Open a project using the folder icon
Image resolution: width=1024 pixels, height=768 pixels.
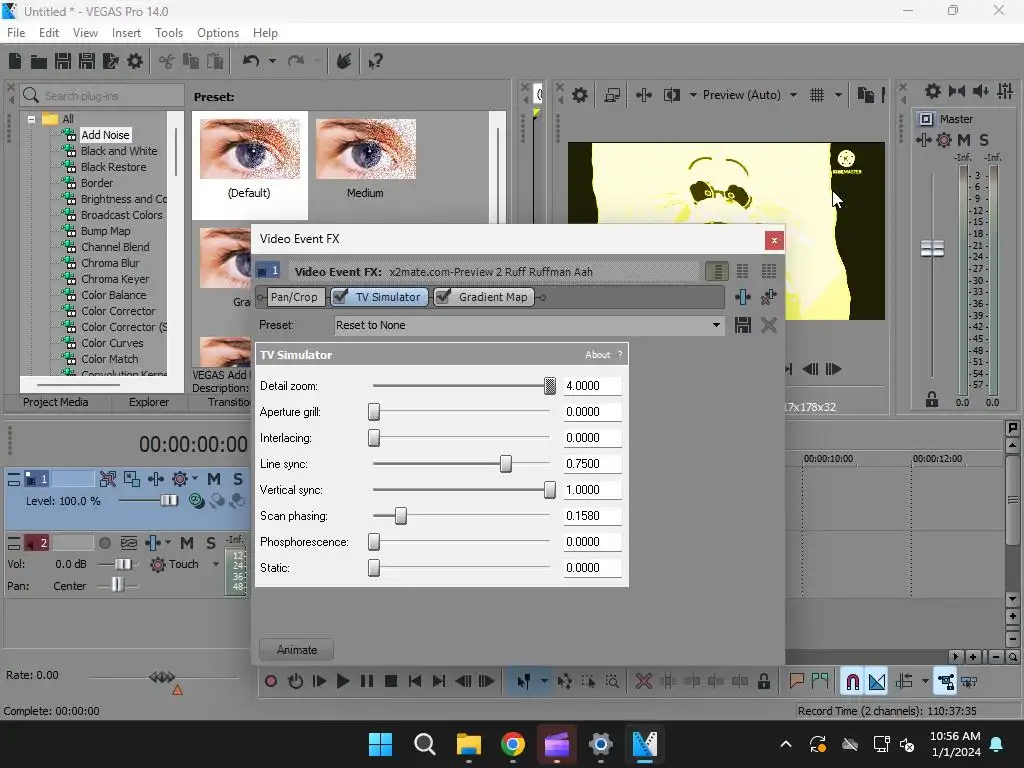(x=39, y=61)
